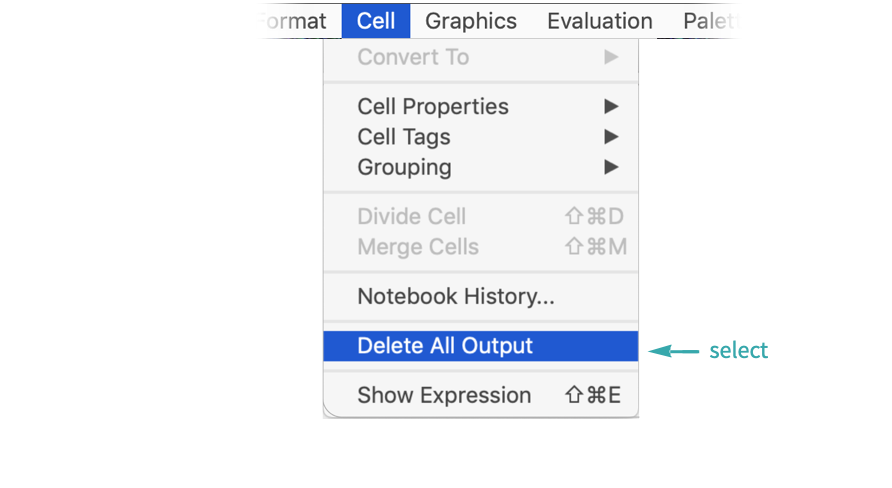The height and width of the screenshot is (488, 892).
Task: Choose Show Expression menu item
Action: click(x=444, y=395)
